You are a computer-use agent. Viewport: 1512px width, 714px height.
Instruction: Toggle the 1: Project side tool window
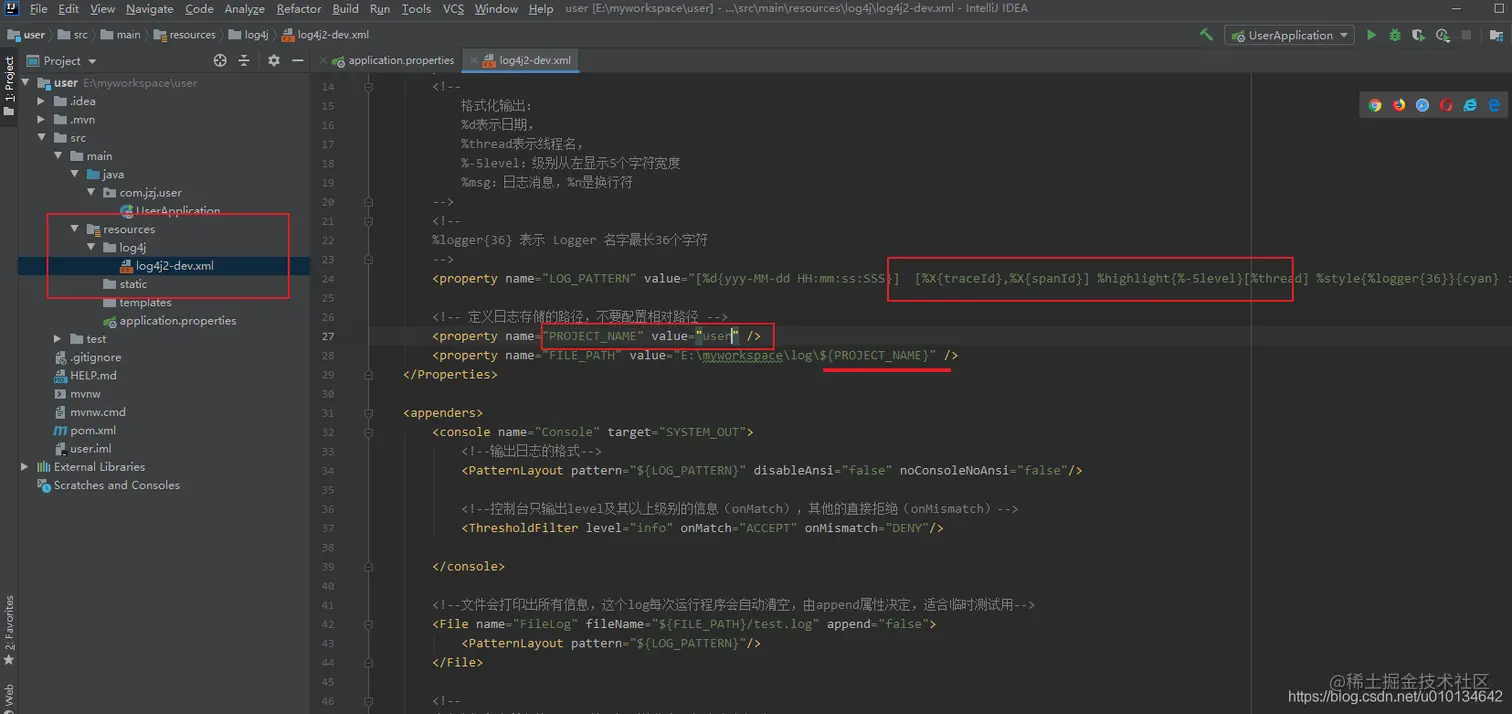tap(9, 86)
